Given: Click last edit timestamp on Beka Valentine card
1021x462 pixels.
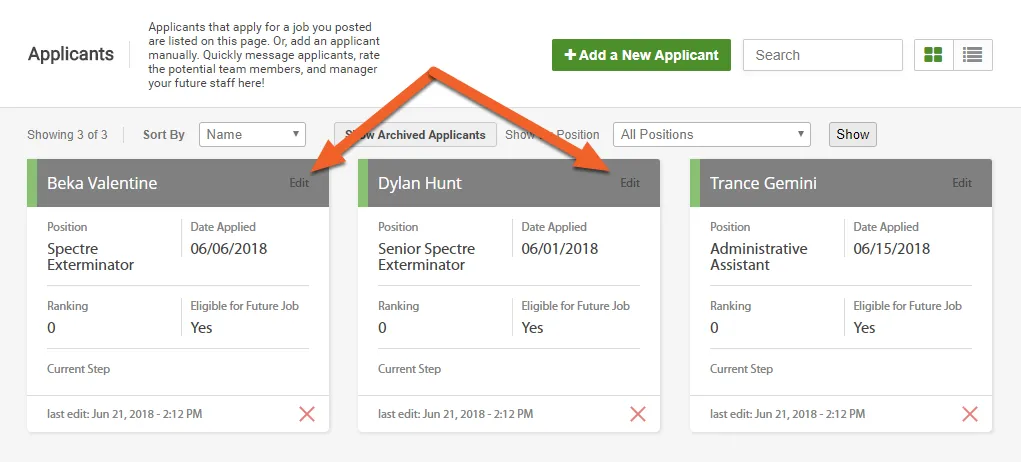Looking at the screenshot, I should click(x=125, y=413).
